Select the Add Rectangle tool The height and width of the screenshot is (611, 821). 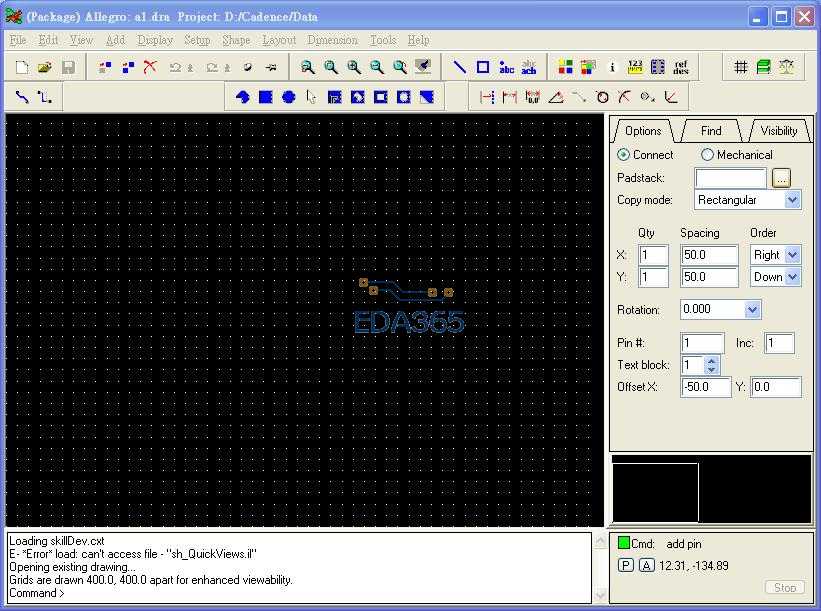483,67
